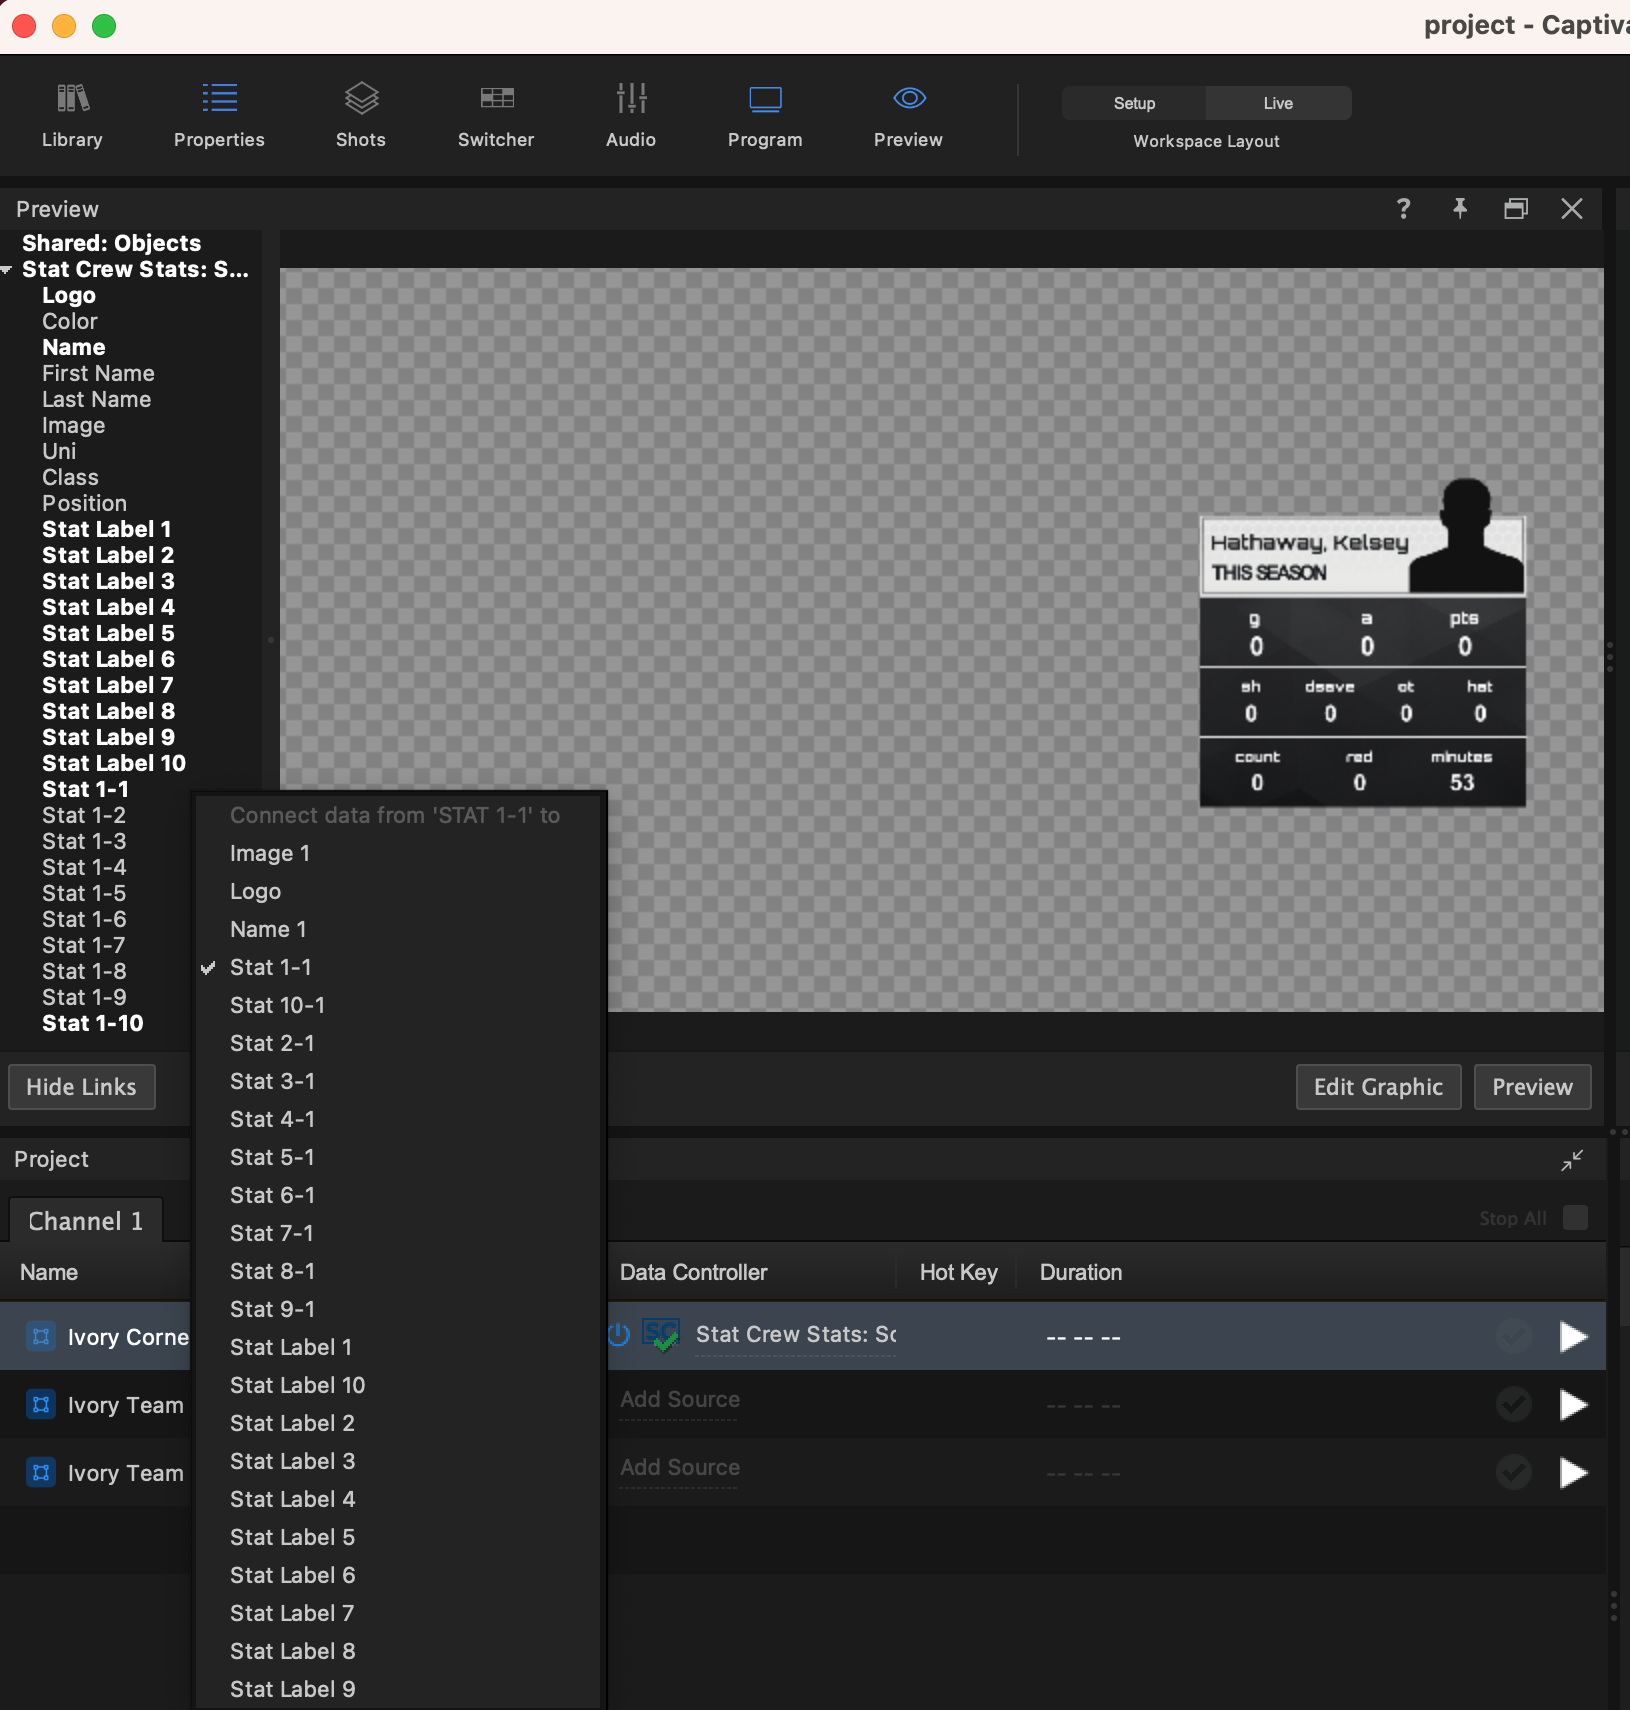The width and height of the screenshot is (1630, 1710).
Task: Switch workspace layout to Live
Action: tap(1277, 103)
